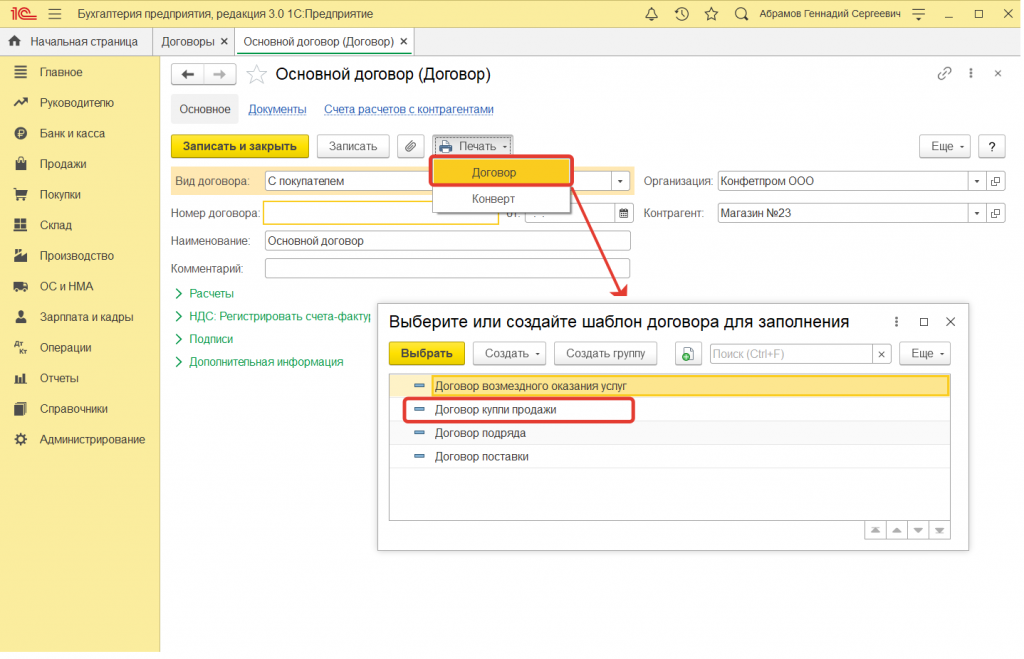Click the favorites star in title bar
1024x659 pixels.
(x=711, y=14)
